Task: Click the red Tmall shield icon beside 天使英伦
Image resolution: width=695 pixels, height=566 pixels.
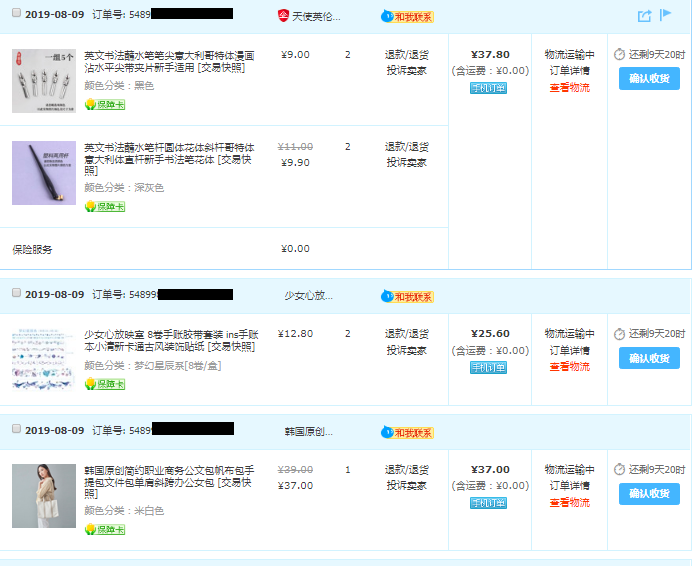Action: tap(283, 15)
